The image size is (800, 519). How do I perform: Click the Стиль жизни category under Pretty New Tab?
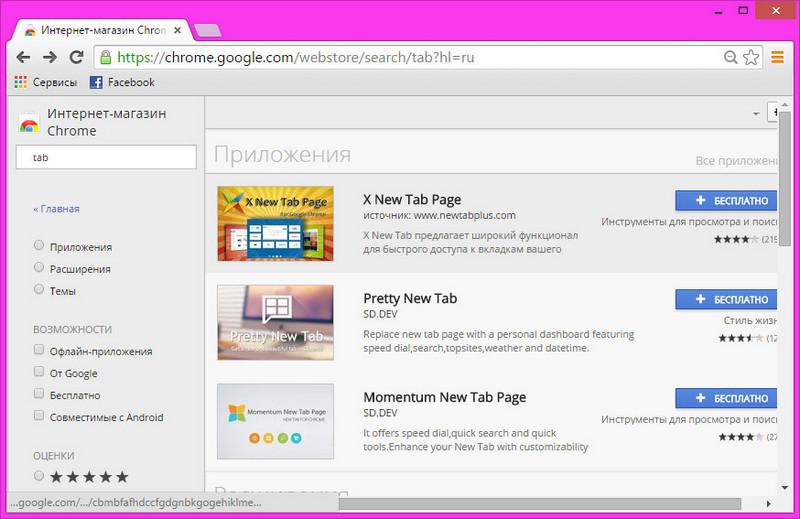coord(750,320)
